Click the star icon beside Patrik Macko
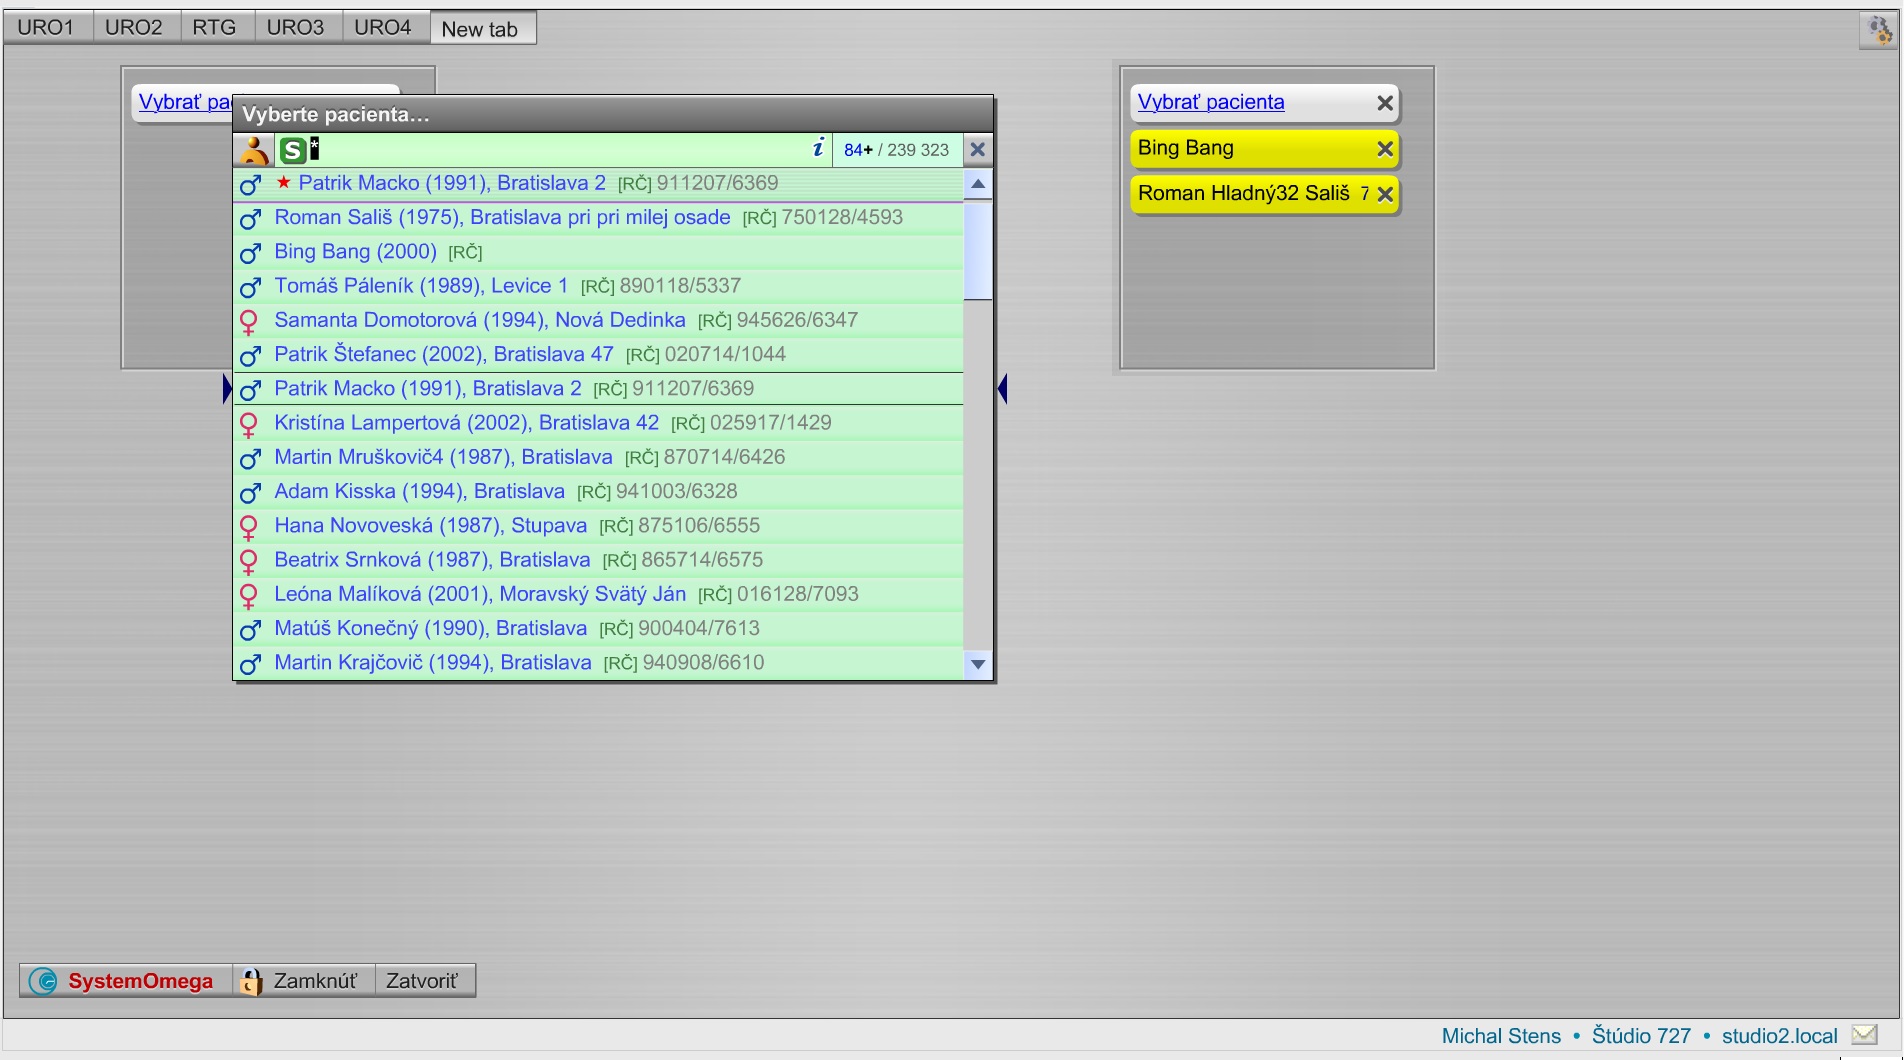Image resolution: width=1904 pixels, height=1060 pixels. pyautogui.click(x=284, y=182)
